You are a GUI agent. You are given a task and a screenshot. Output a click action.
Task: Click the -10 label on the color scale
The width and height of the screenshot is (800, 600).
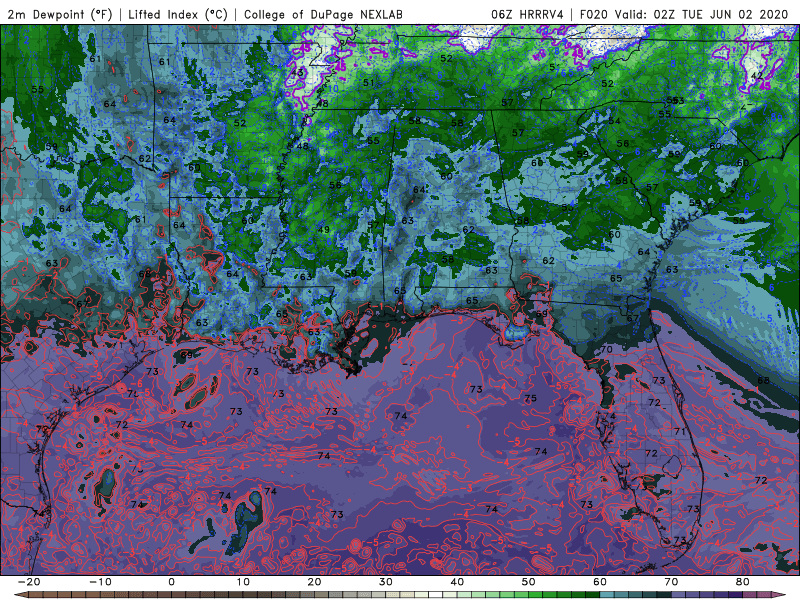tap(100, 582)
